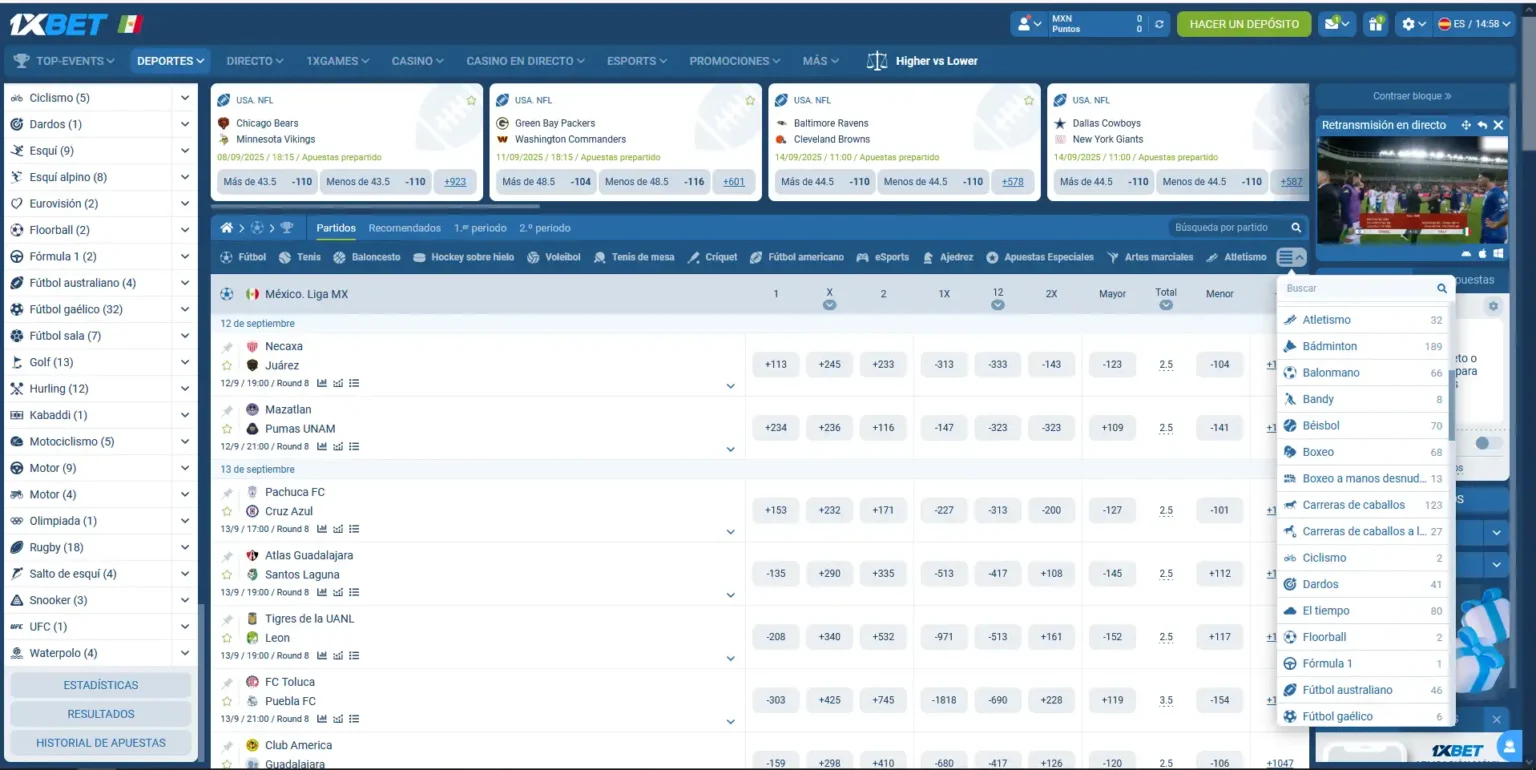Open the language ES / 14:58 dropdown
This screenshot has width=1536, height=770.
click(x=1474, y=24)
